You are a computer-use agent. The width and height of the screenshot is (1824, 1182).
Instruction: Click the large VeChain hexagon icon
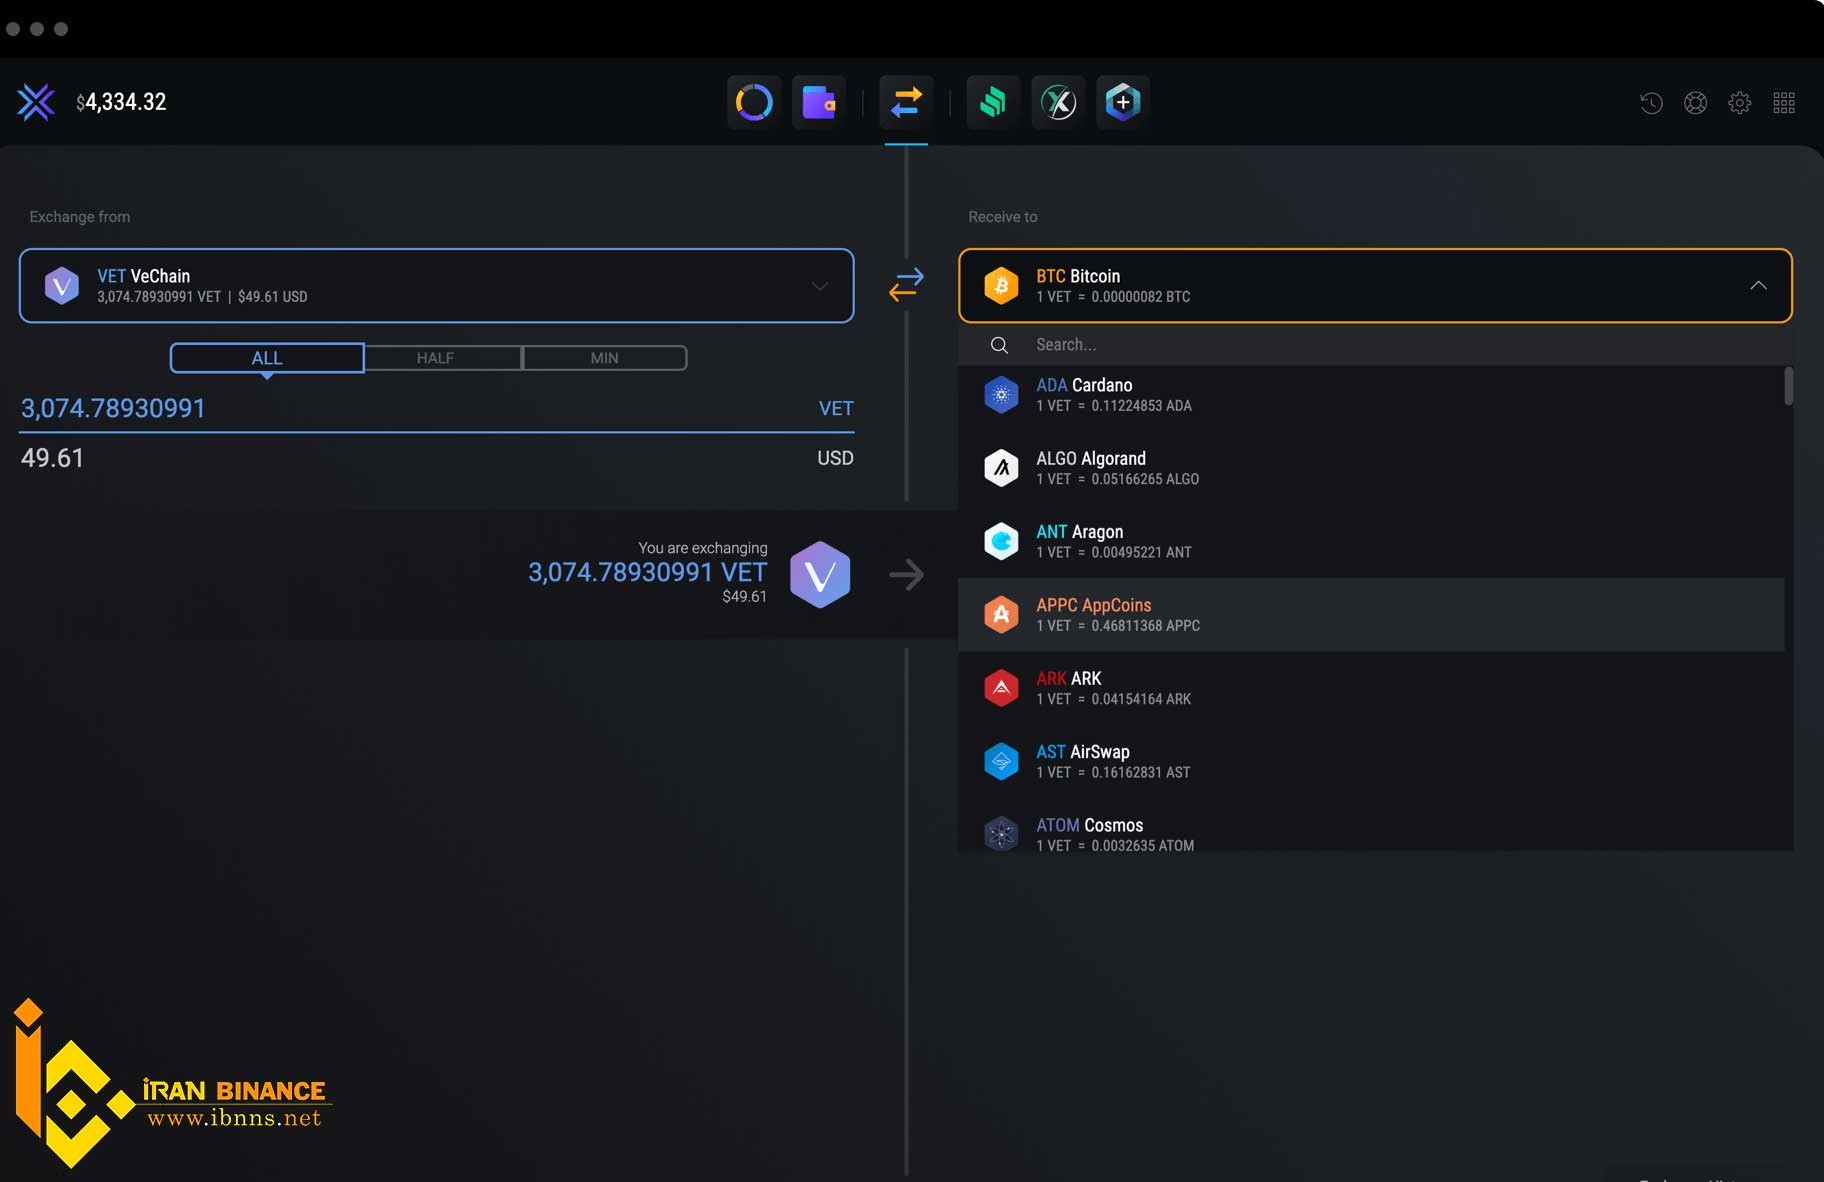pyautogui.click(x=820, y=574)
